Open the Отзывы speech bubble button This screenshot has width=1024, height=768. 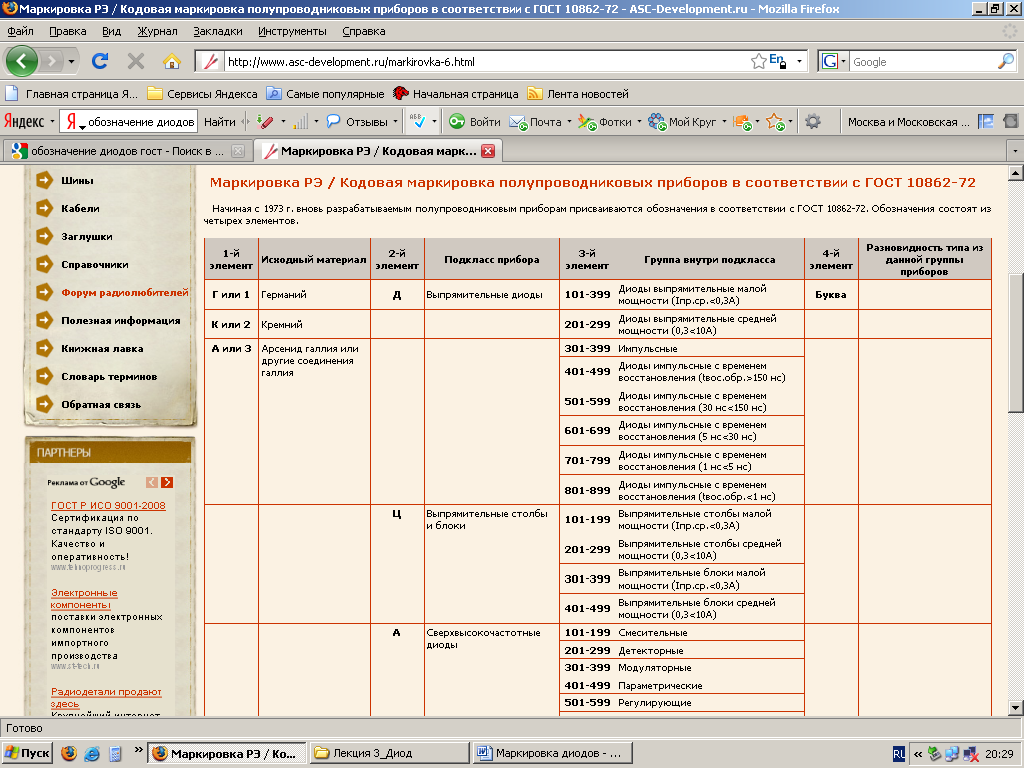click(358, 122)
